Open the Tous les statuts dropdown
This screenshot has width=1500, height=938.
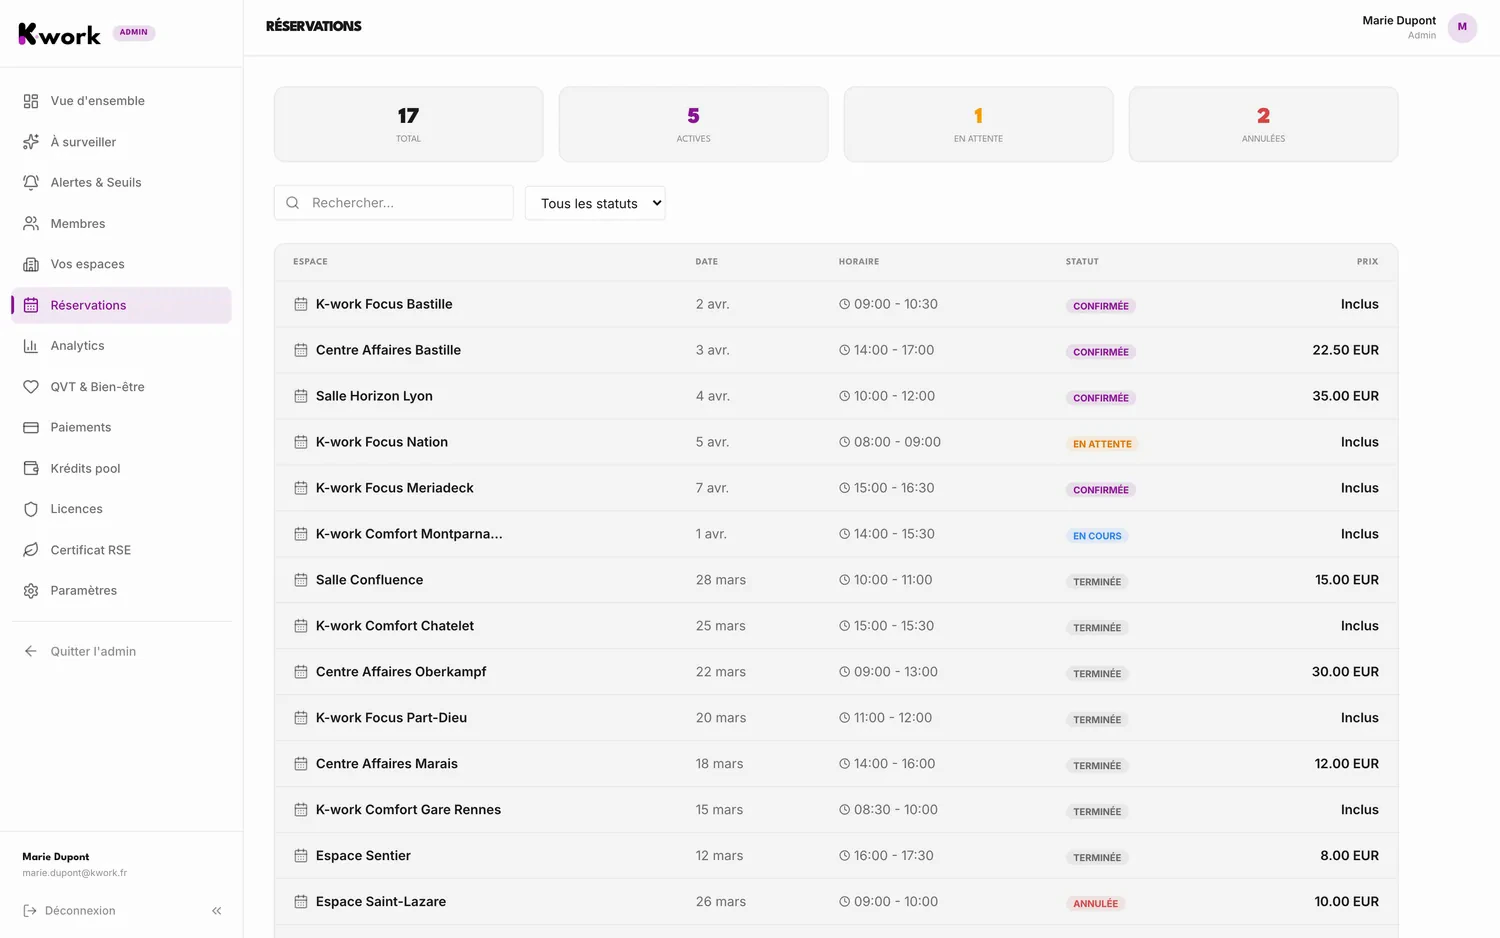click(x=595, y=203)
